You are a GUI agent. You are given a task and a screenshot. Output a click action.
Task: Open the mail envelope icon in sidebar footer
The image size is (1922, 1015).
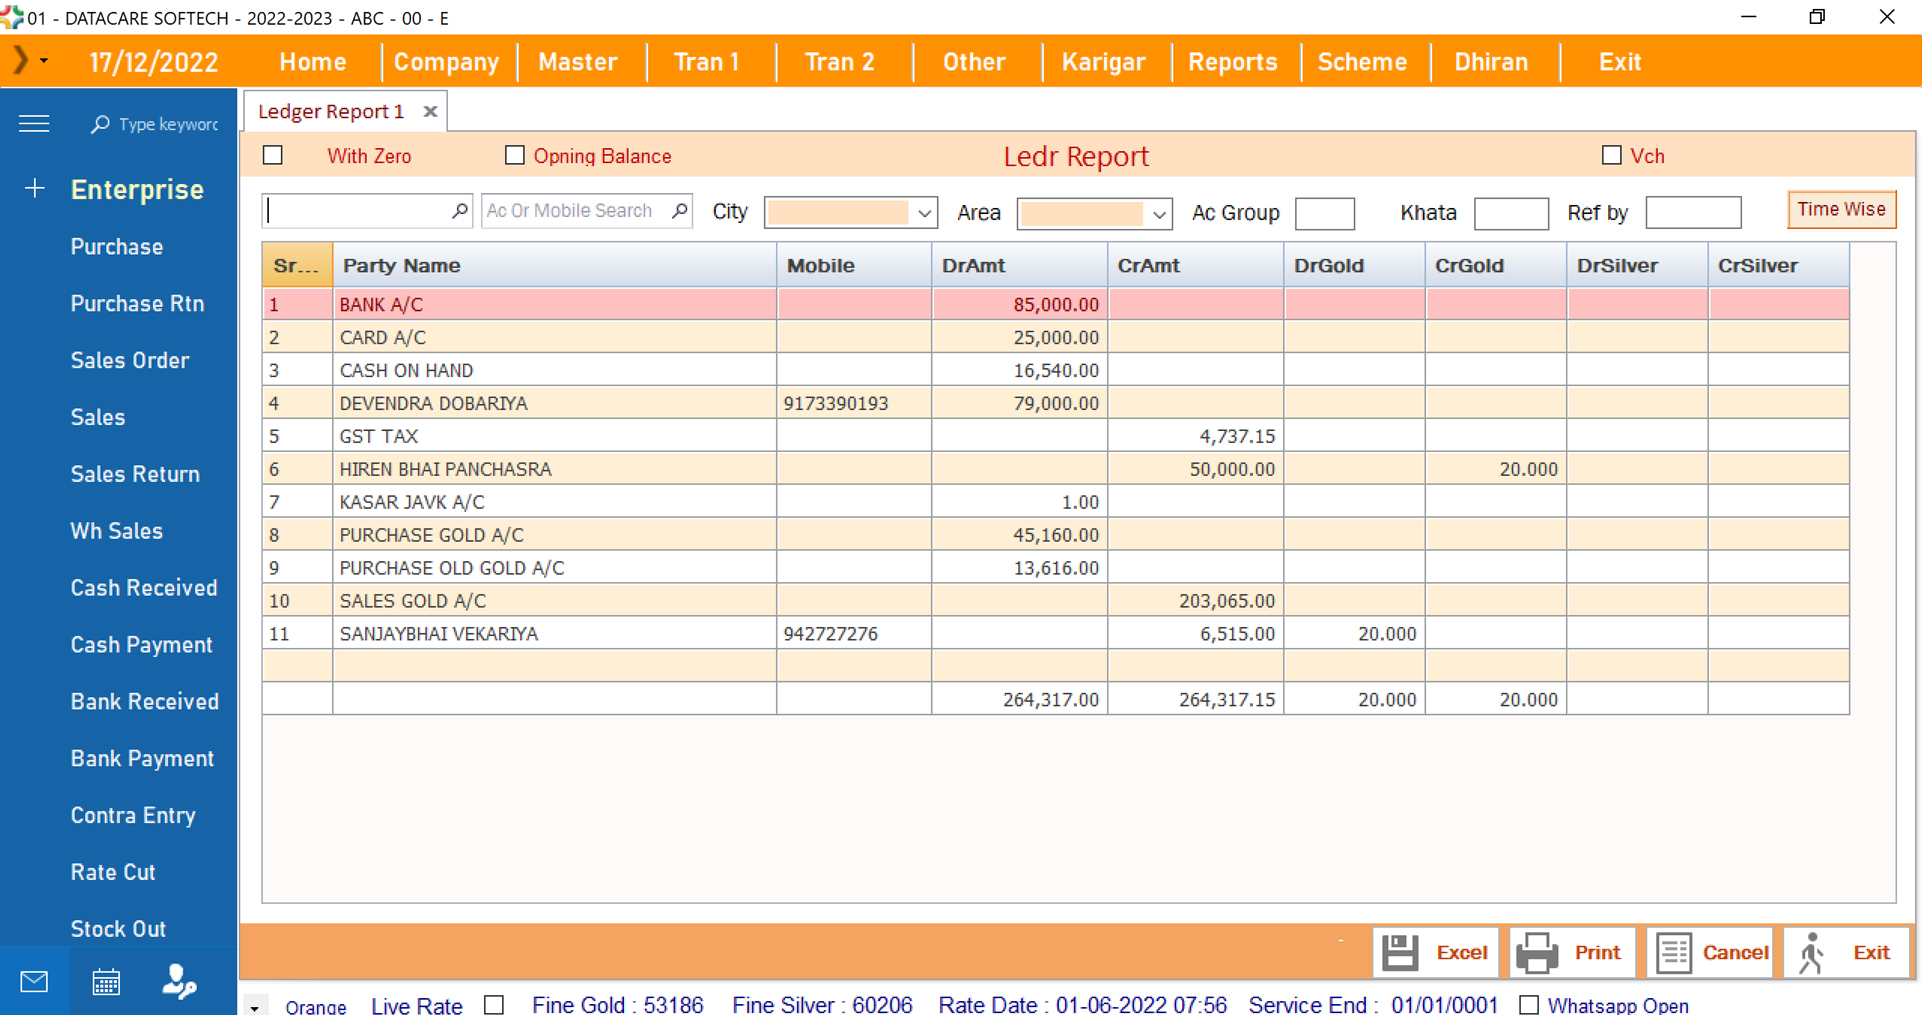pyautogui.click(x=34, y=982)
